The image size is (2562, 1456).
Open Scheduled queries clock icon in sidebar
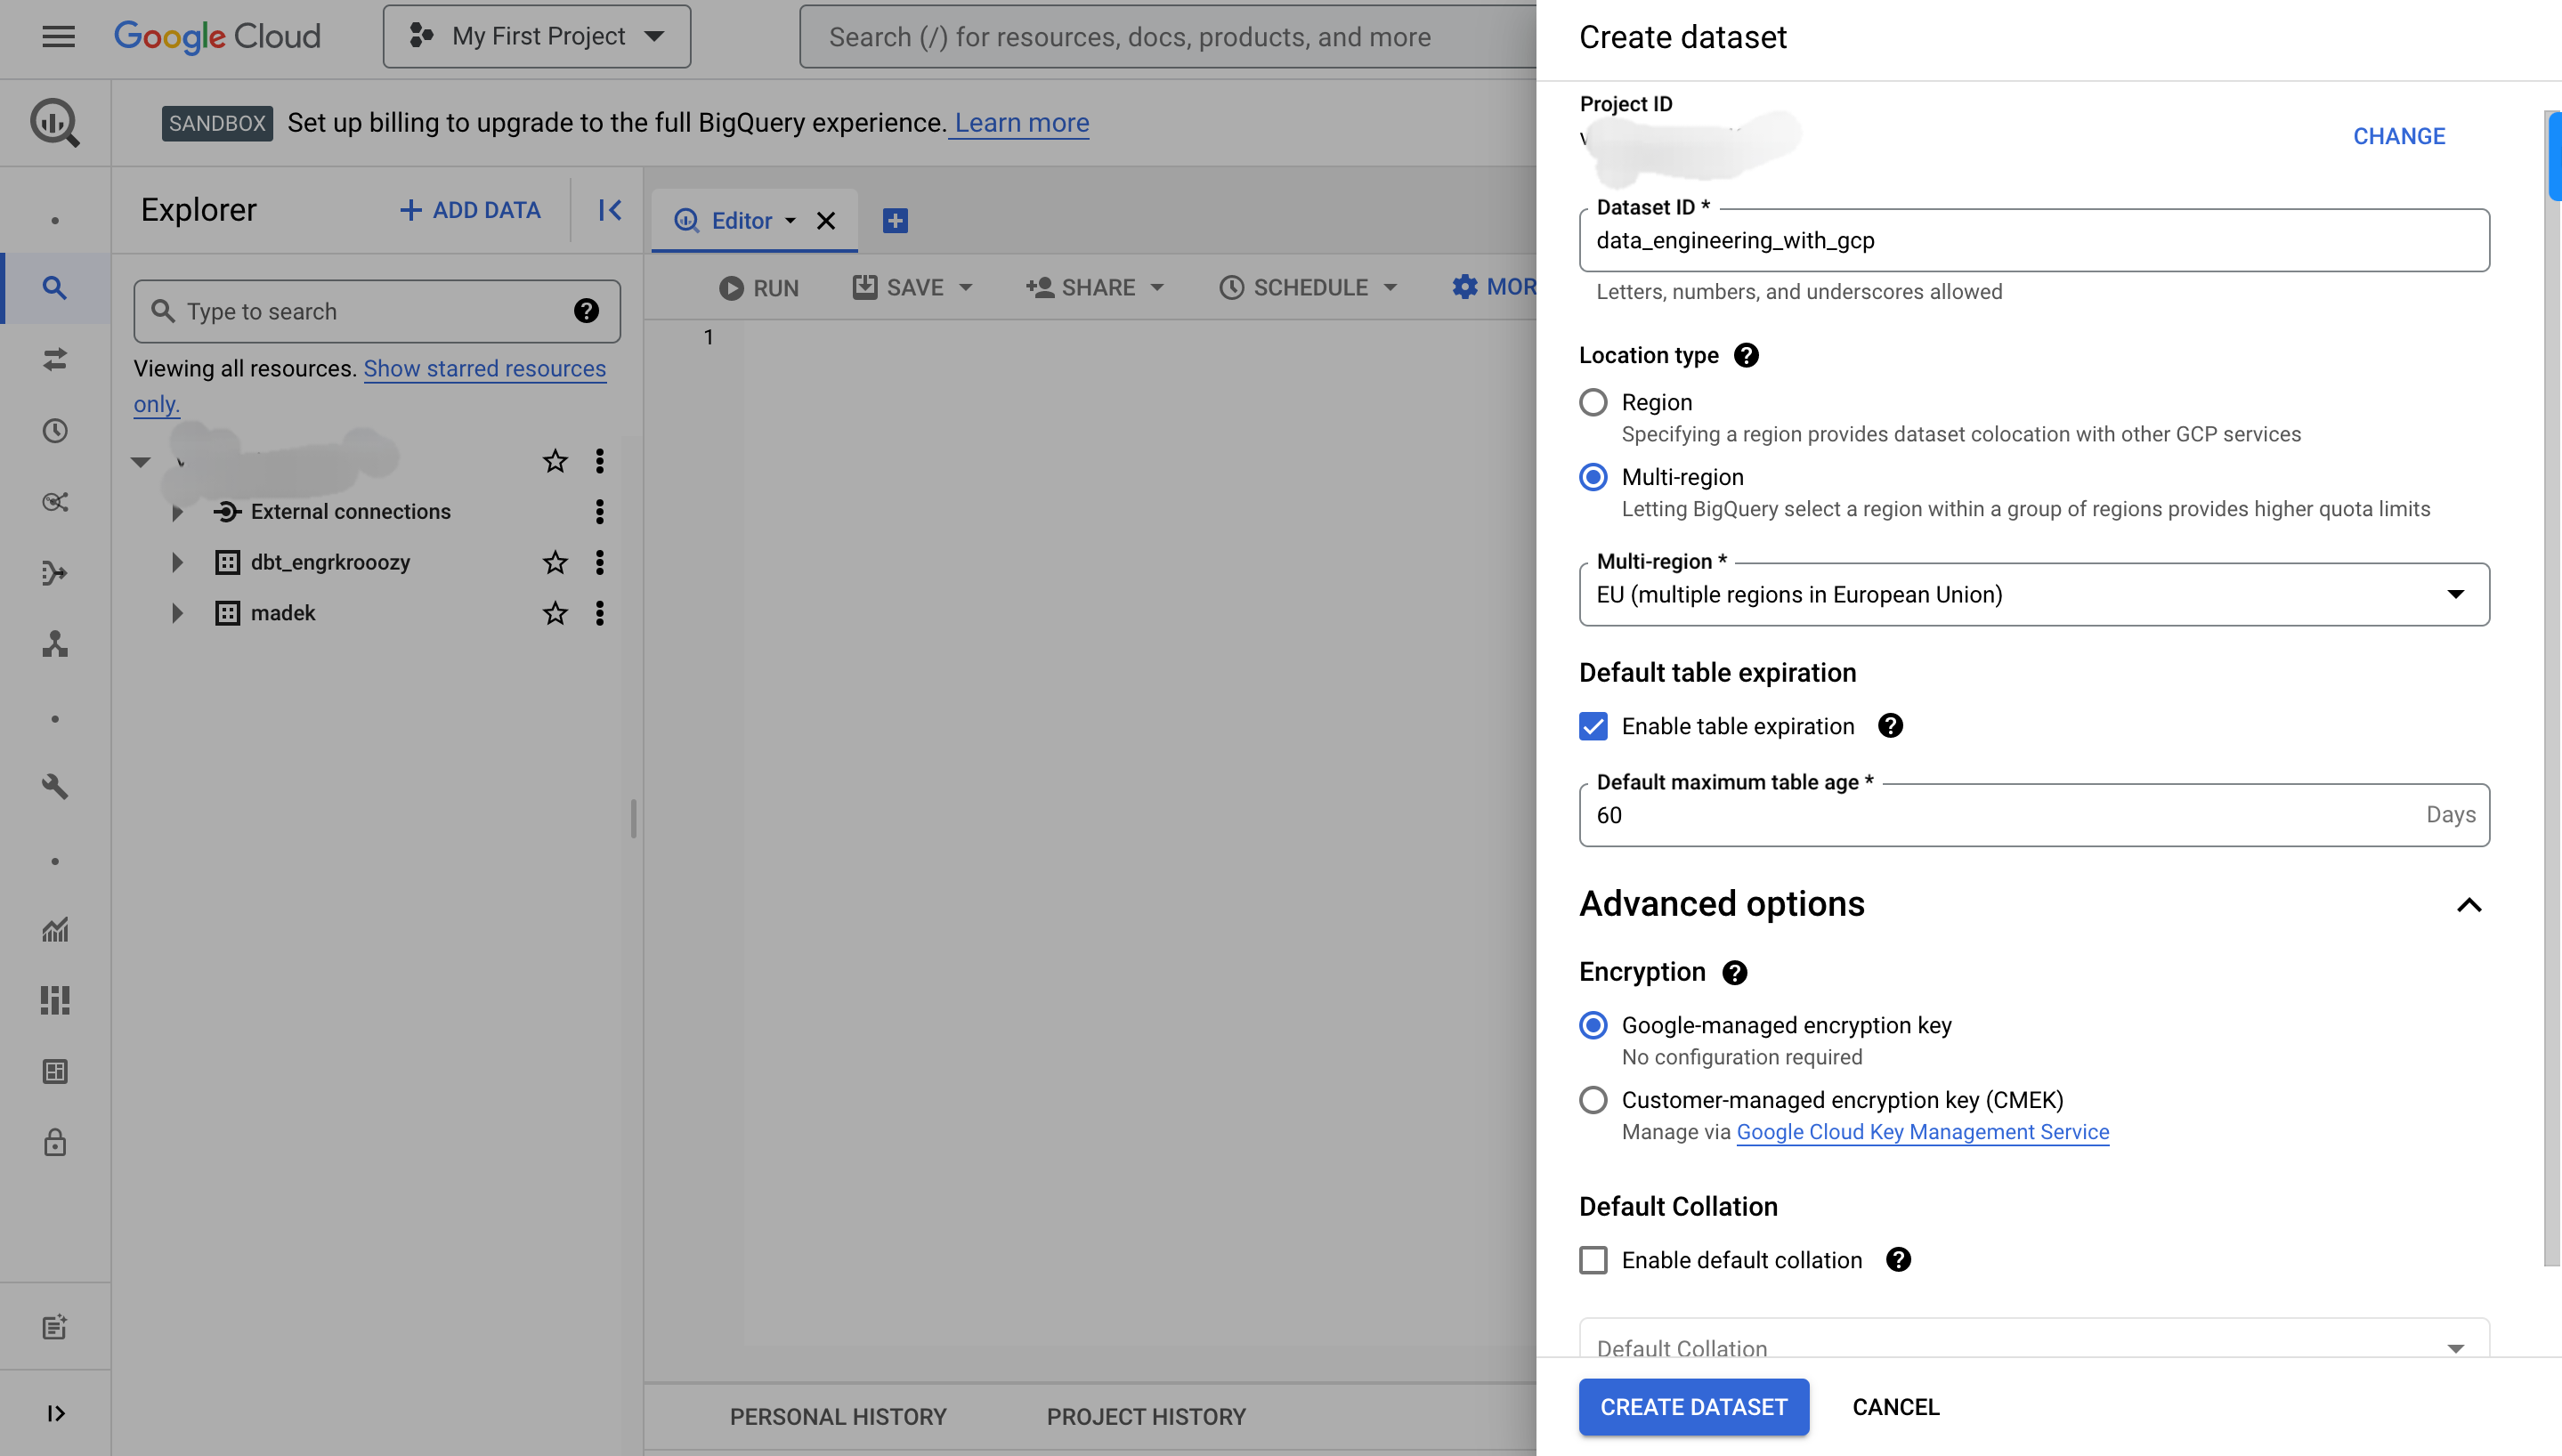[55, 430]
